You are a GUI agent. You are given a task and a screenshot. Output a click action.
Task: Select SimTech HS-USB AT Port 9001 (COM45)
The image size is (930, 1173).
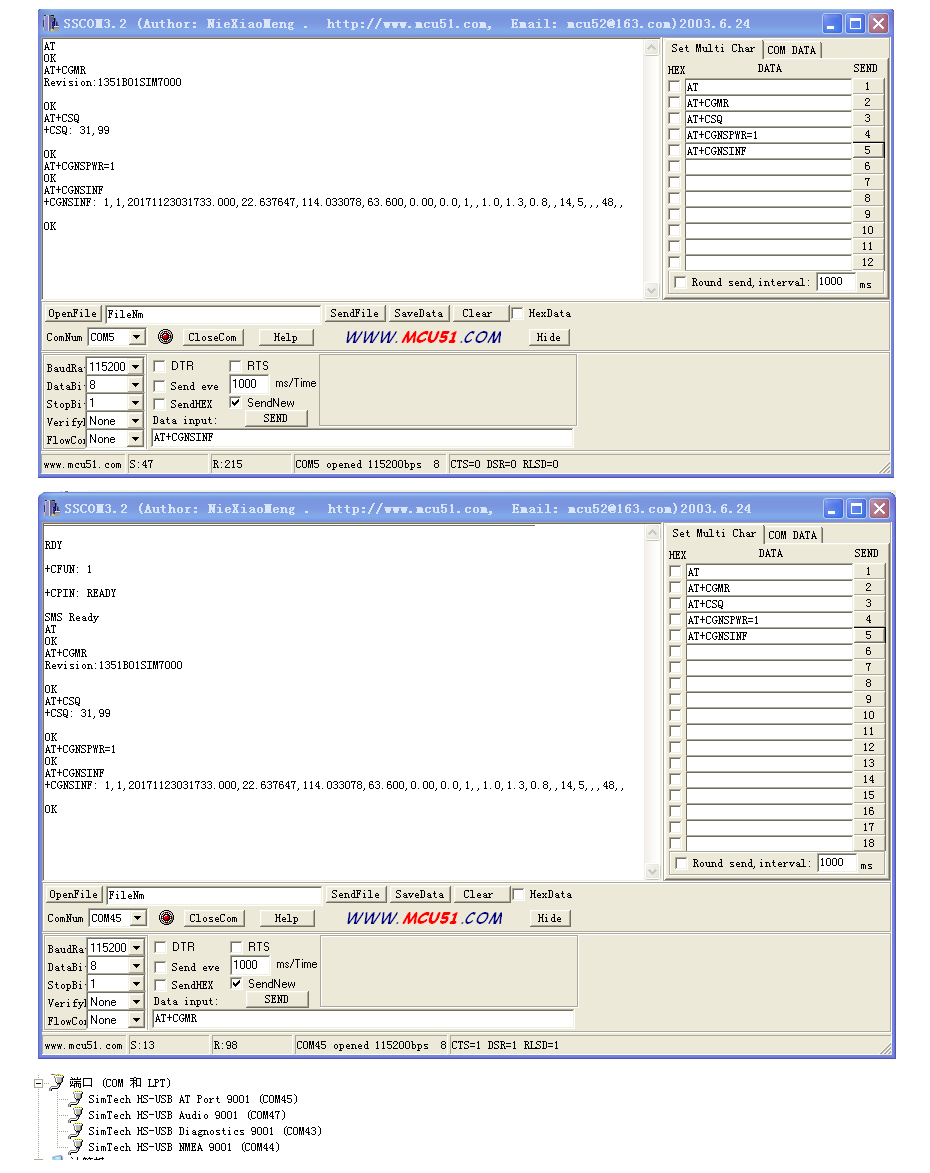[193, 1099]
